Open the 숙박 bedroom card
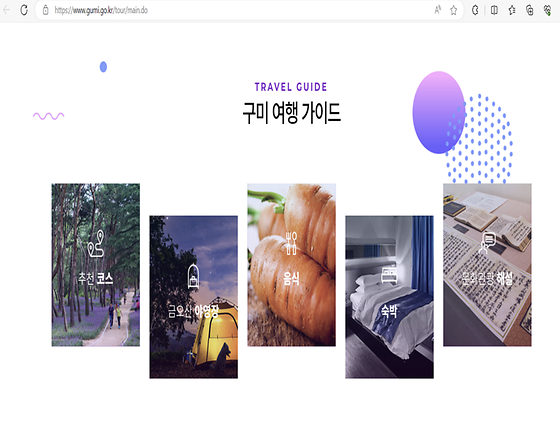The width and height of the screenshot is (560, 427). pyautogui.click(x=389, y=297)
